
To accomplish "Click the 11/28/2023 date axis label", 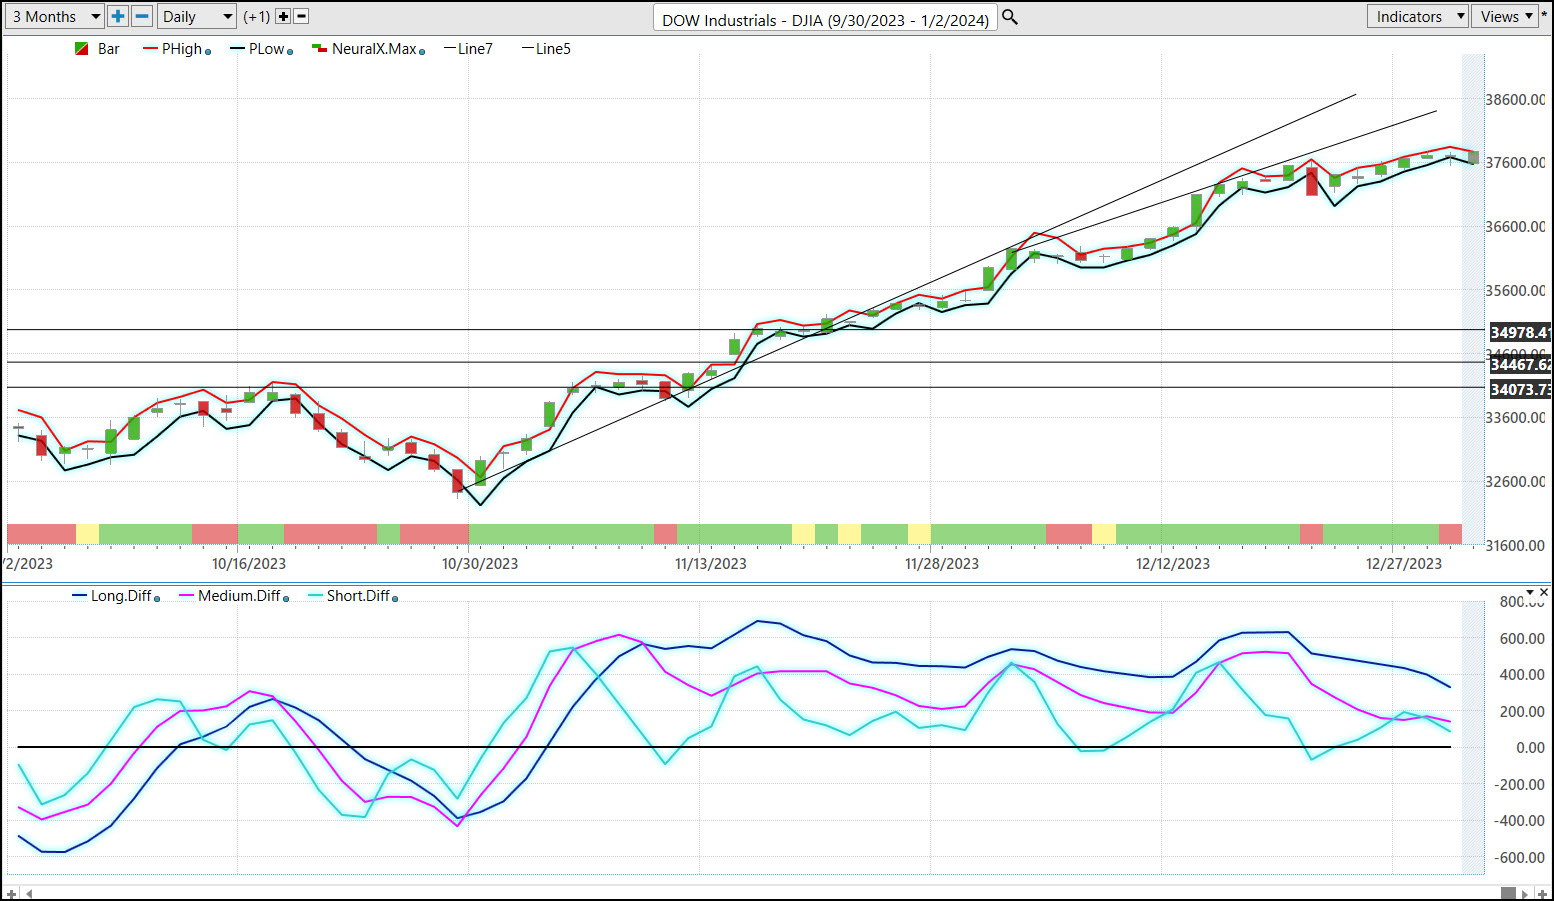I will coord(942,564).
